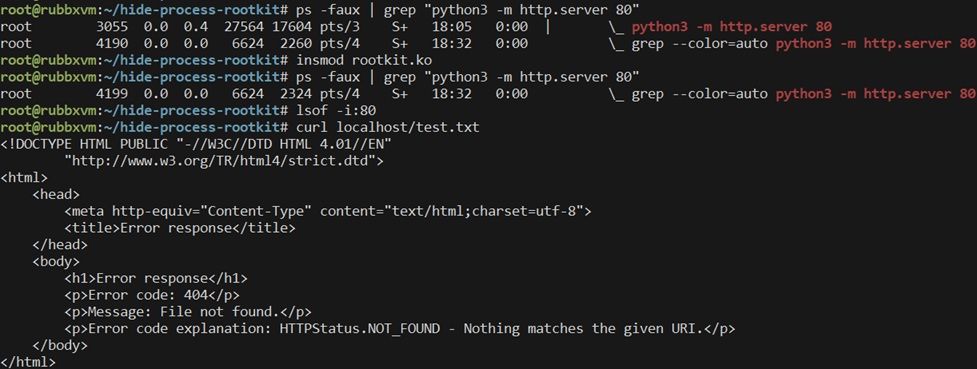
Task: Click the DOCTYPE HTML PUBLIC declaration line
Action: click(196, 145)
